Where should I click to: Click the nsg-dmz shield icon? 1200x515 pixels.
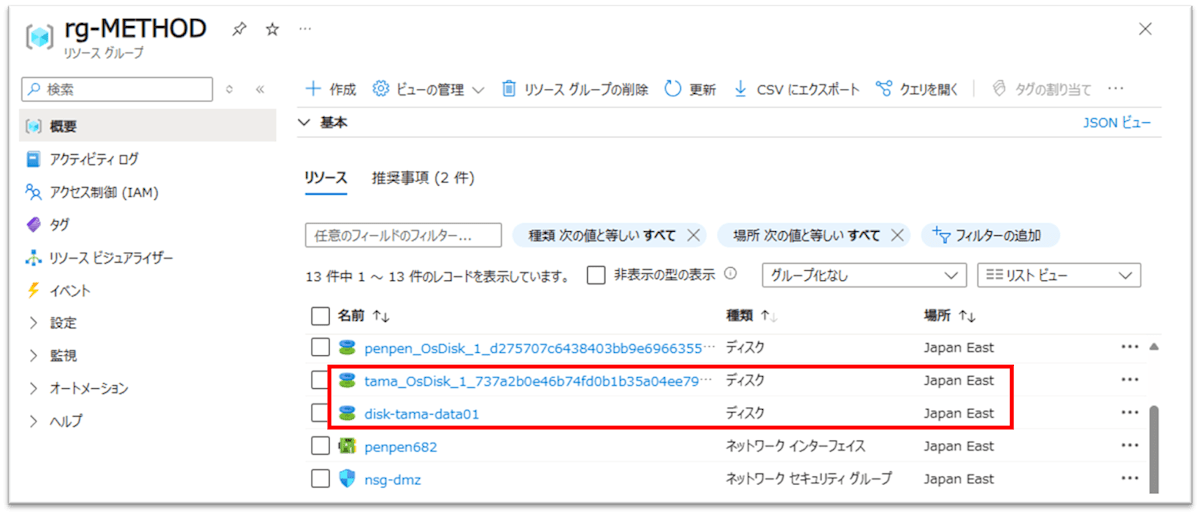(x=347, y=479)
